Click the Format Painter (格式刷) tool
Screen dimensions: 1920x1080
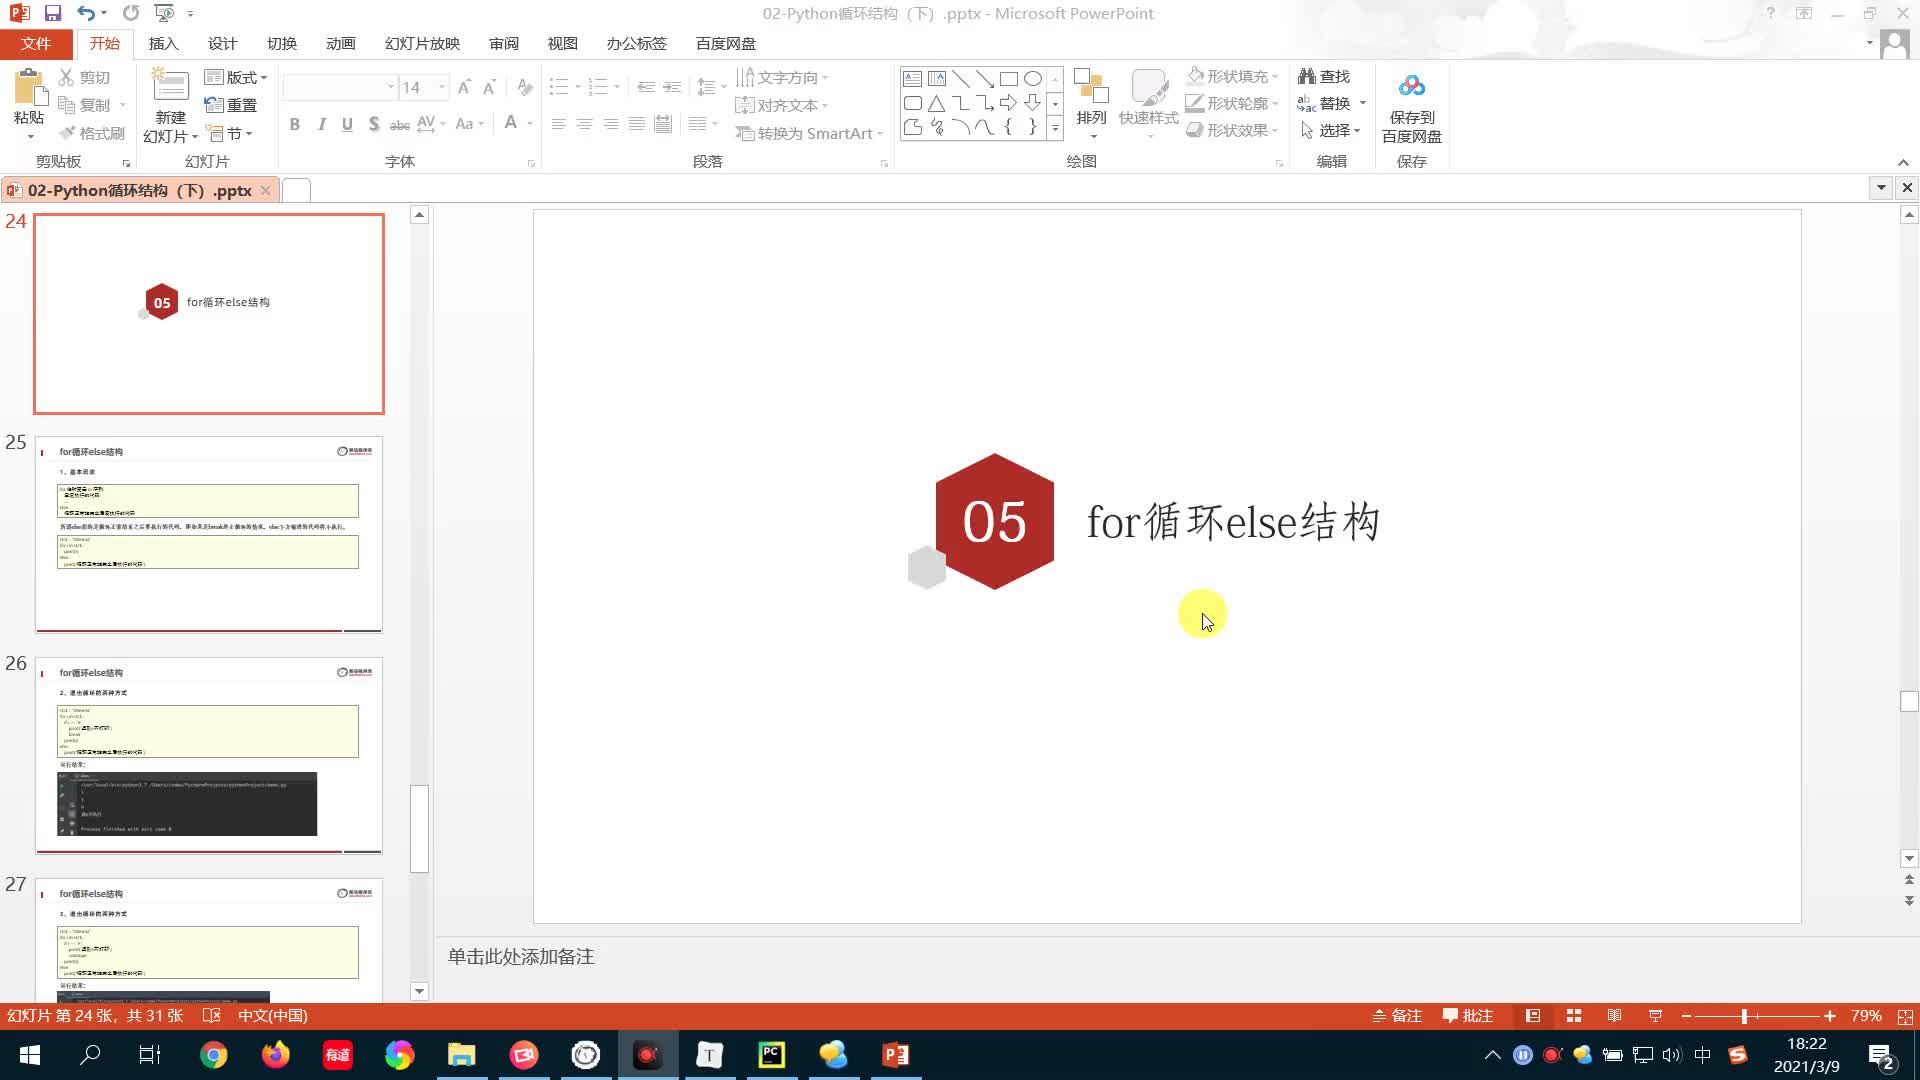click(91, 133)
